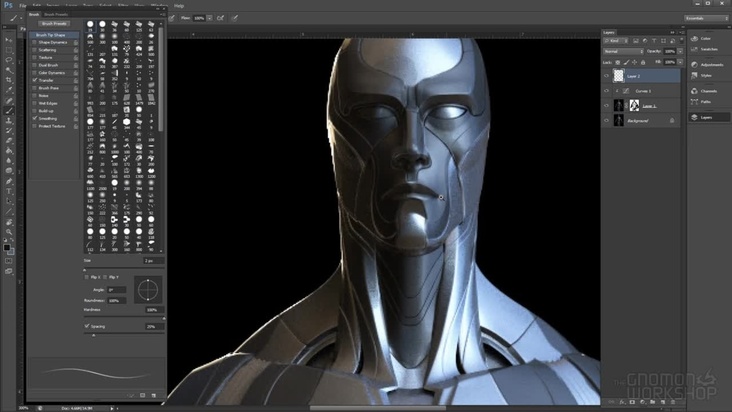
Task: Uncheck the Smoothing brush option
Action: [x=35, y=118]
